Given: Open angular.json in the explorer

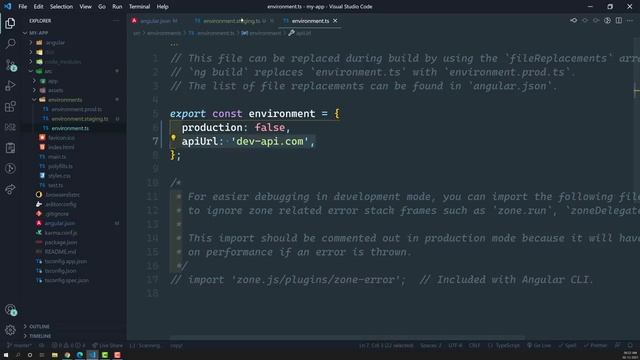Looking at the screenshot, I should point(60,223).
